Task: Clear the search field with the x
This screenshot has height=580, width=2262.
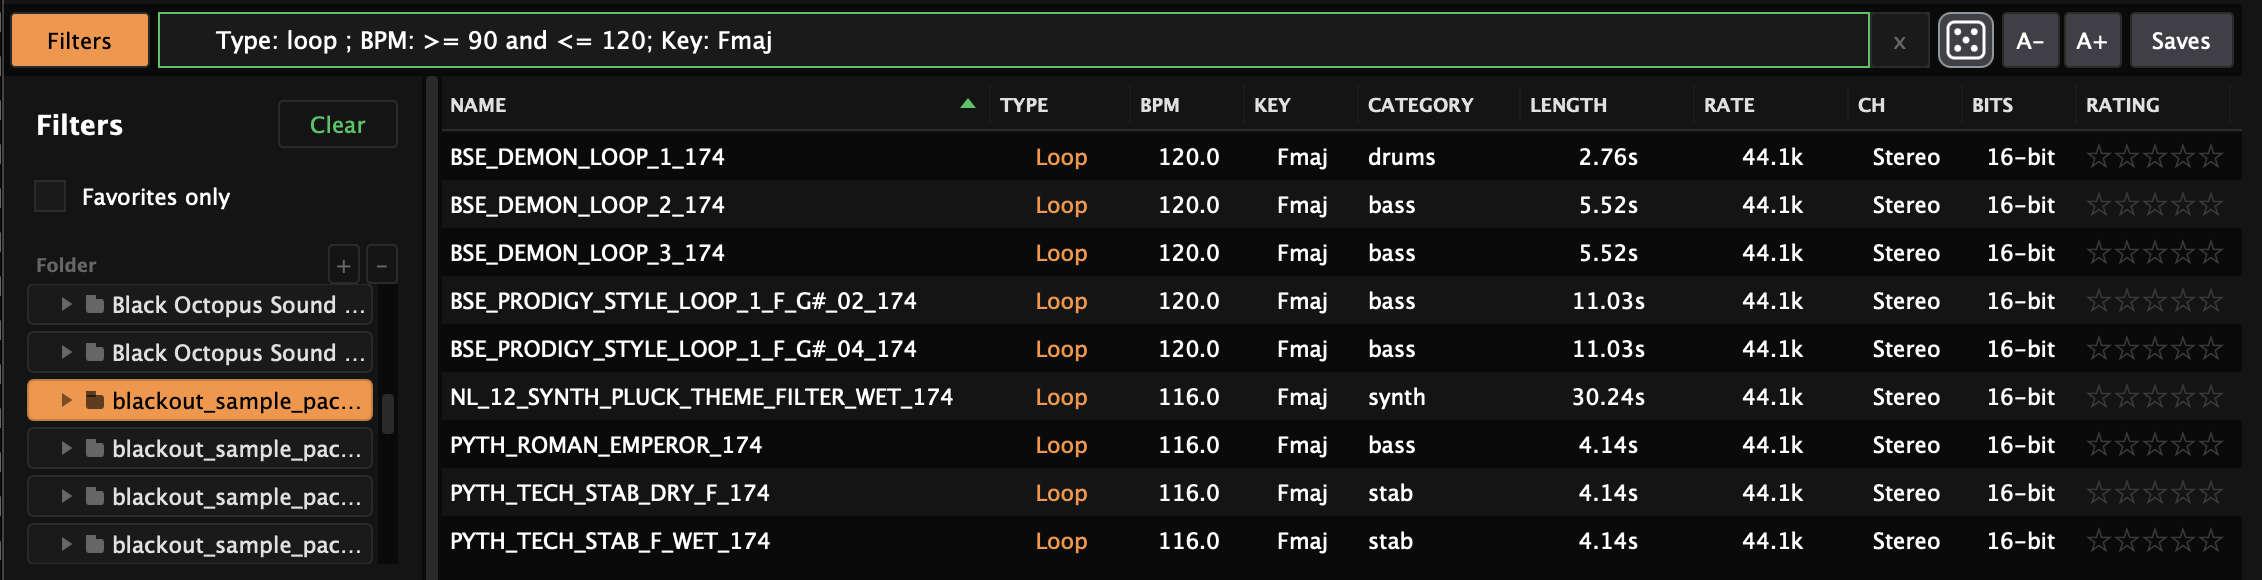Action: coord(1899,42)
